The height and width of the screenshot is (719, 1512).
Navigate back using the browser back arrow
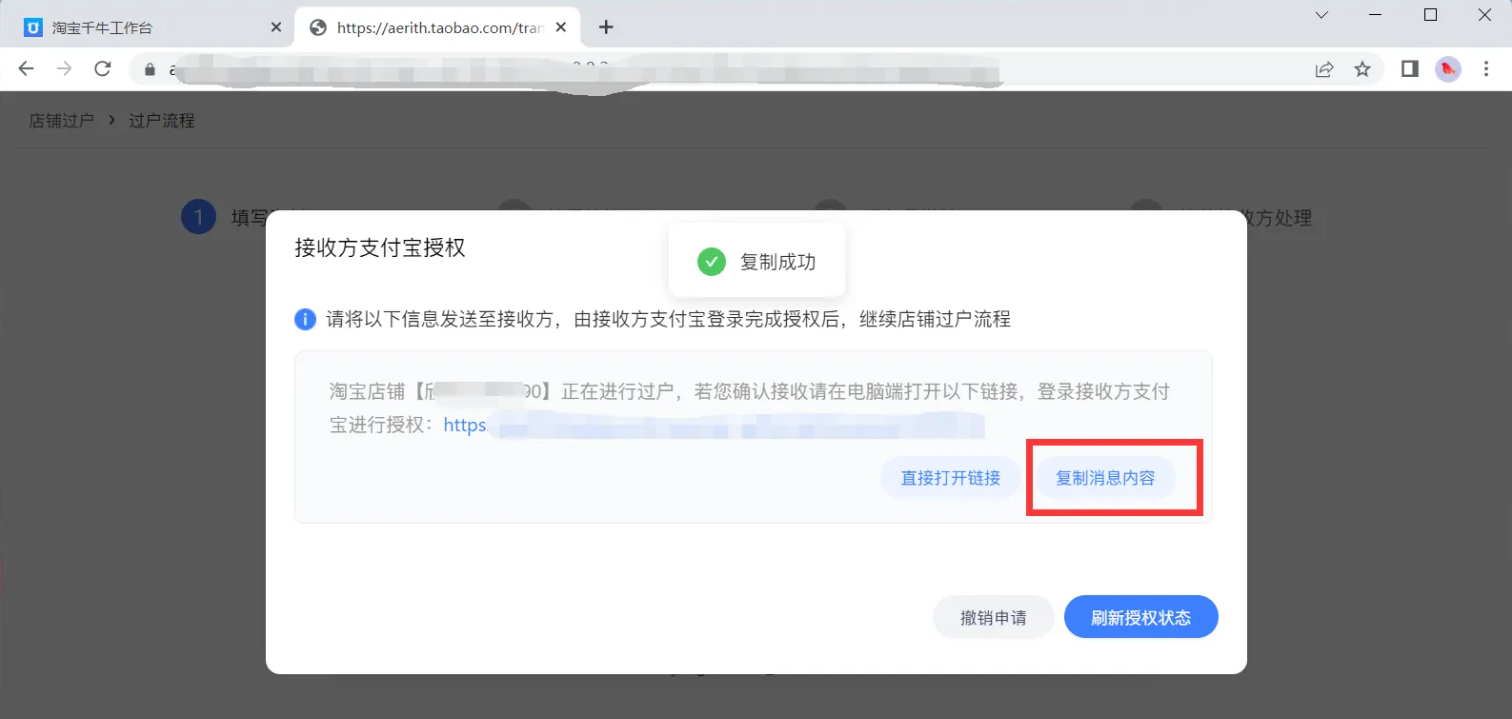(26, 69)
